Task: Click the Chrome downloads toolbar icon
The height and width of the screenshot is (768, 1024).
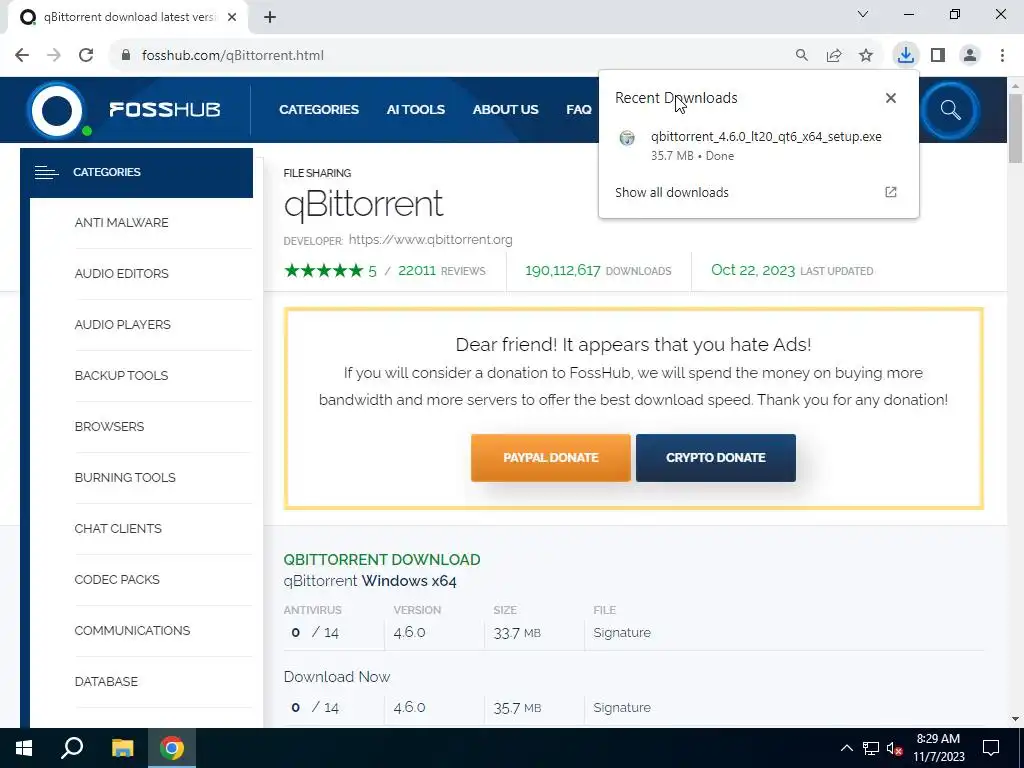Action: pyautogui.click(x=905, y=56)
